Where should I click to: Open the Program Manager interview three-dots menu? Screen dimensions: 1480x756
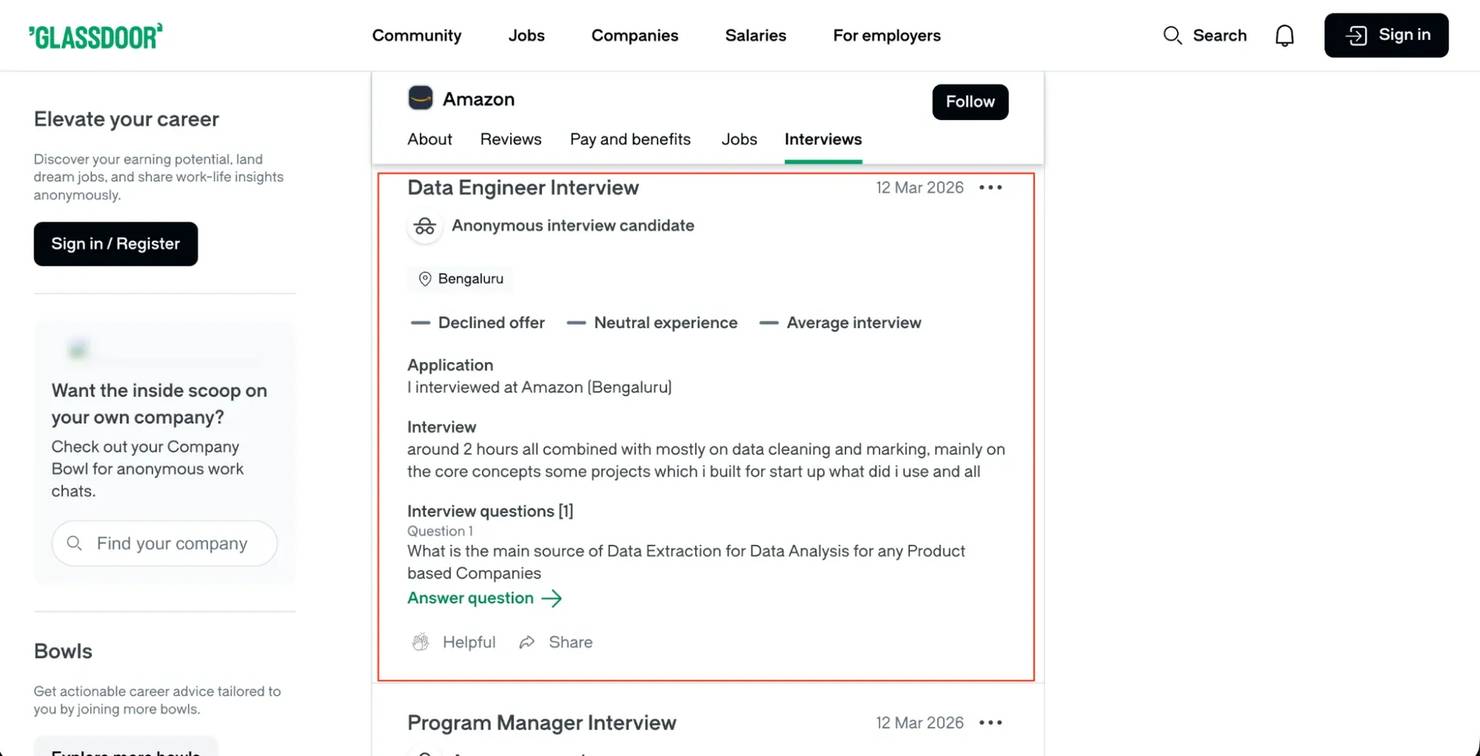(x=990, y=722)
